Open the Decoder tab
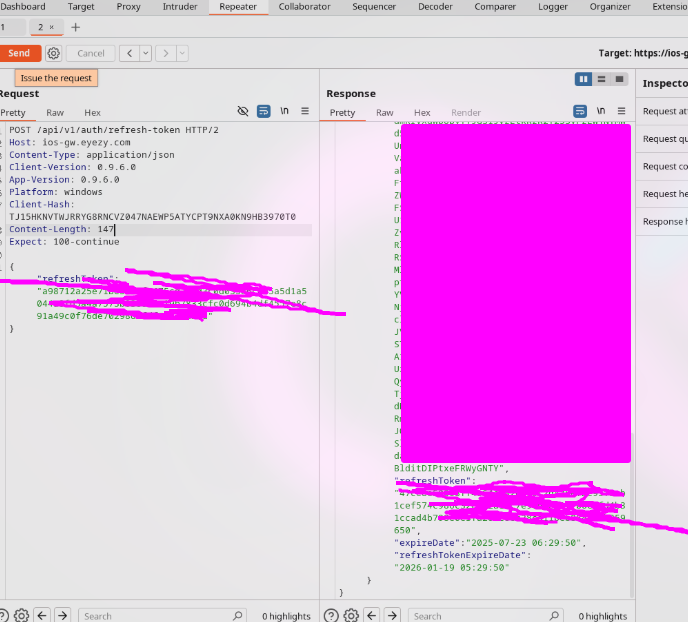 (435, 7)
